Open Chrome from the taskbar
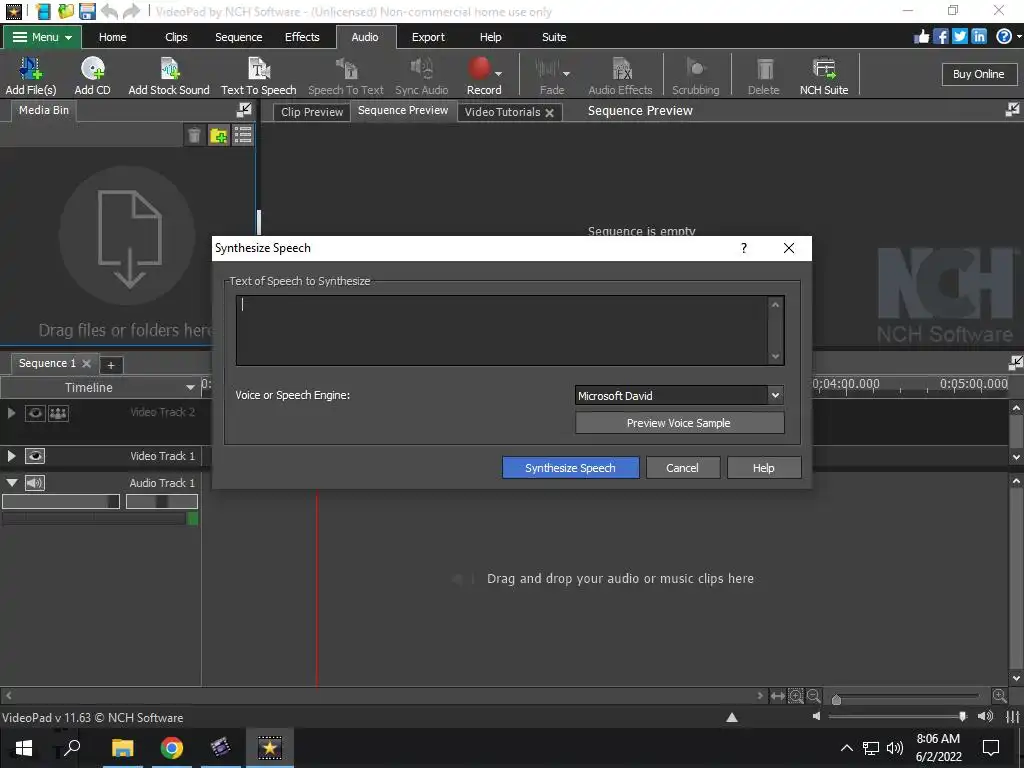This screenshot has width=1024, height=768. [x=172, y=747]
